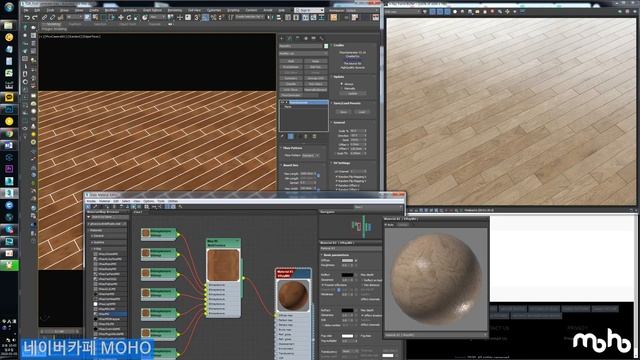Viewport: 640px width, 360px height.
Task: Click the object color swatch beside name field
Action: pyautogui.click(x=326, y=46)
